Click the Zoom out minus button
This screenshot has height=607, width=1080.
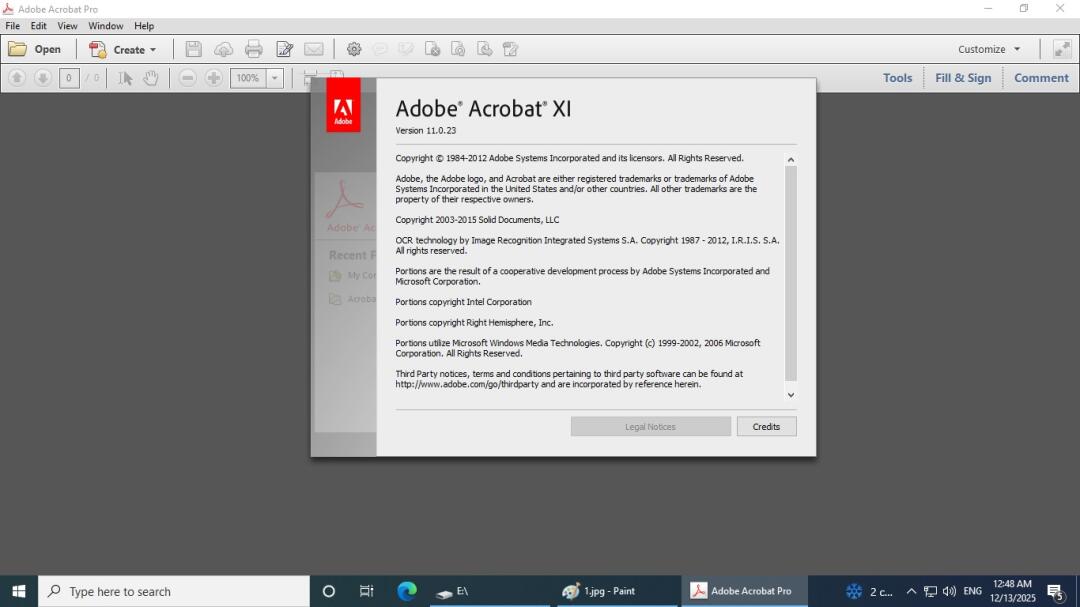[187, 78]
